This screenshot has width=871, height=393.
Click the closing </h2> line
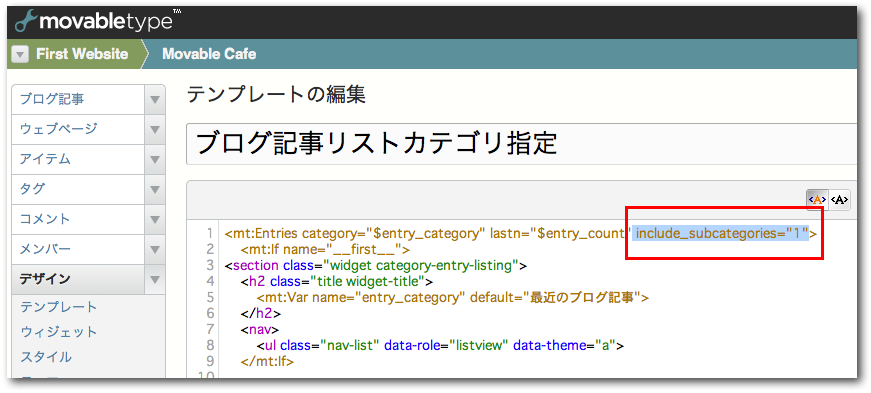(x=261, y=314)
